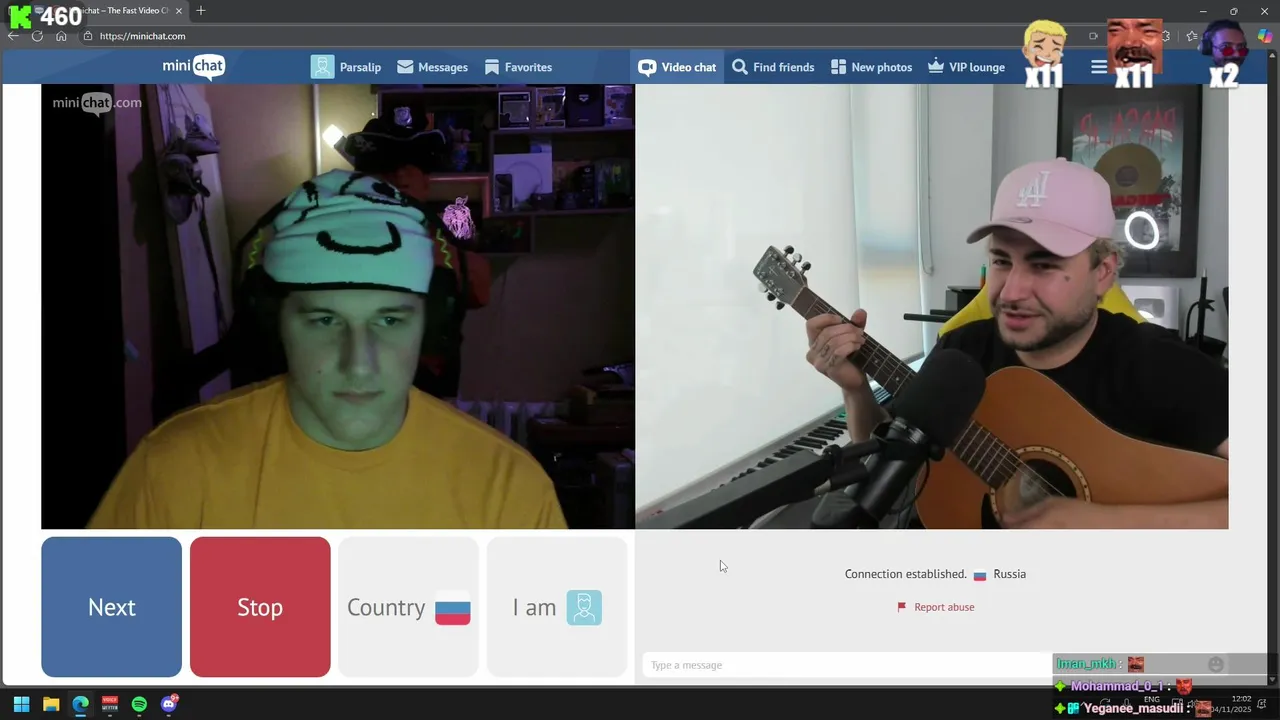
Task: Click the camera icon in the address bar
Action: coord(1093,36)
